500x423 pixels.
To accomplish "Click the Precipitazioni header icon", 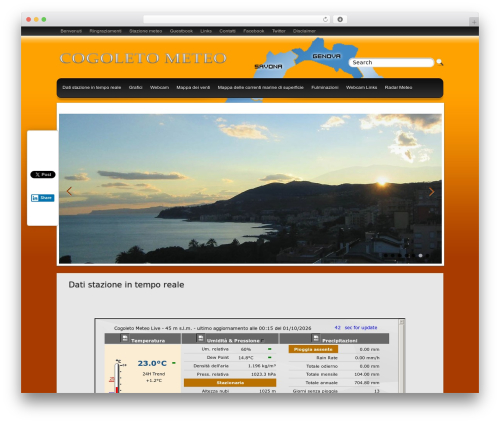I will 315,338.
